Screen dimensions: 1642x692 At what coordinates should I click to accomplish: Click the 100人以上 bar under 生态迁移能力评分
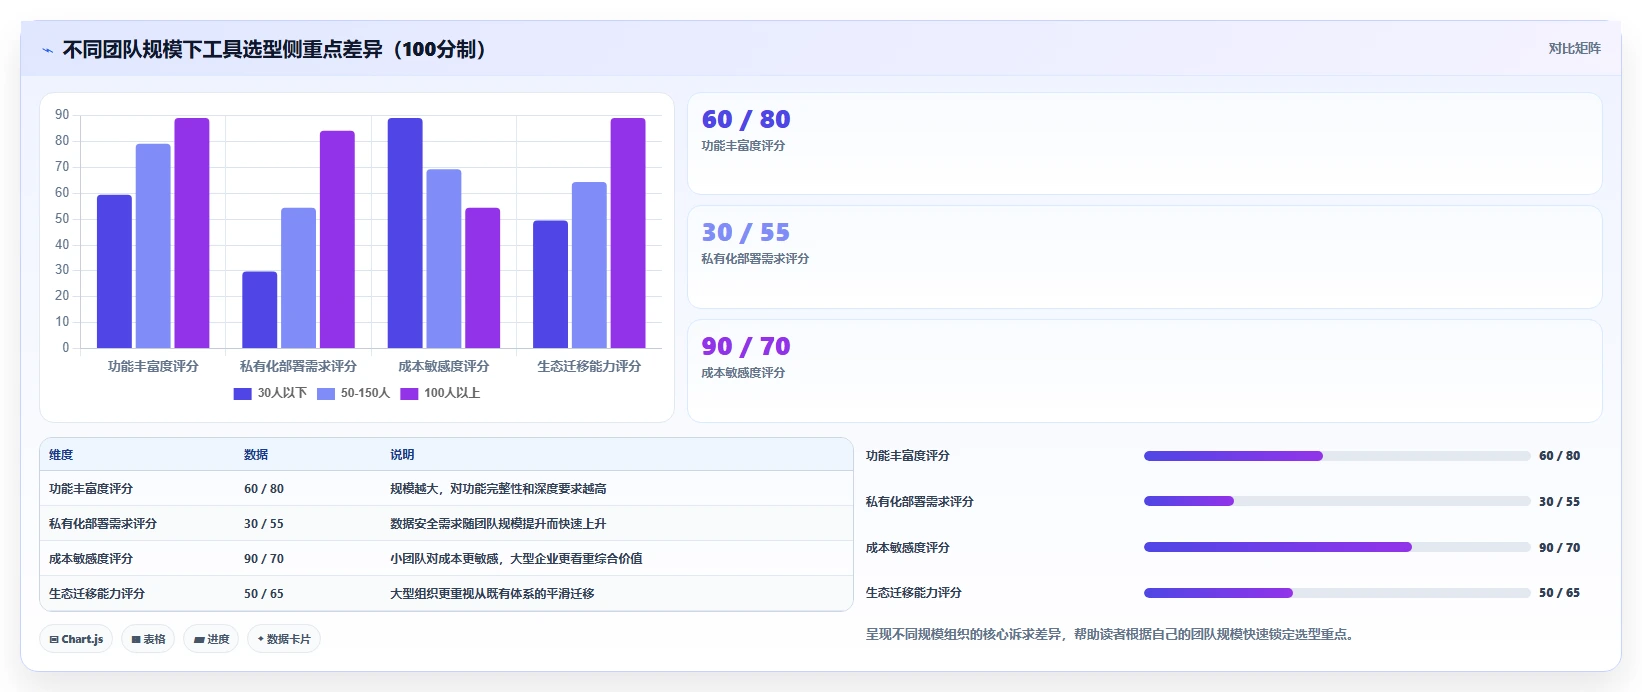(628, 233)
